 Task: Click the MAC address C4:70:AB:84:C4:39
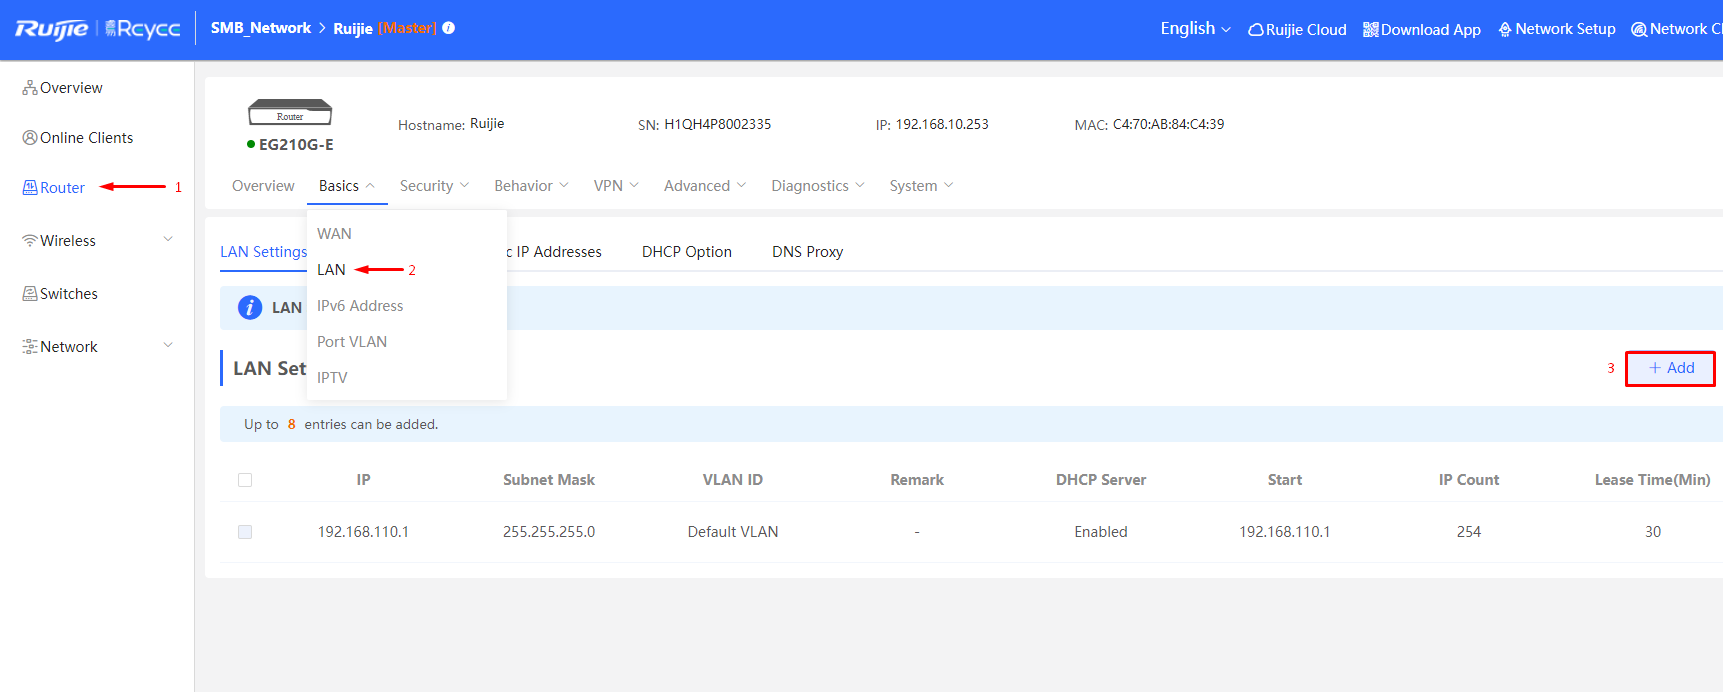coord(1169,124)
